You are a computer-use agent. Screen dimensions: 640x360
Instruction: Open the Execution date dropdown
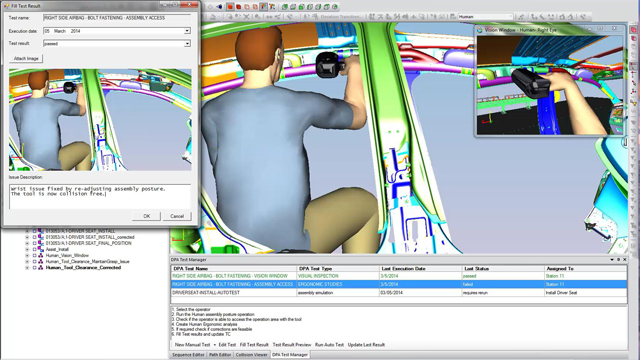[187, 31]
